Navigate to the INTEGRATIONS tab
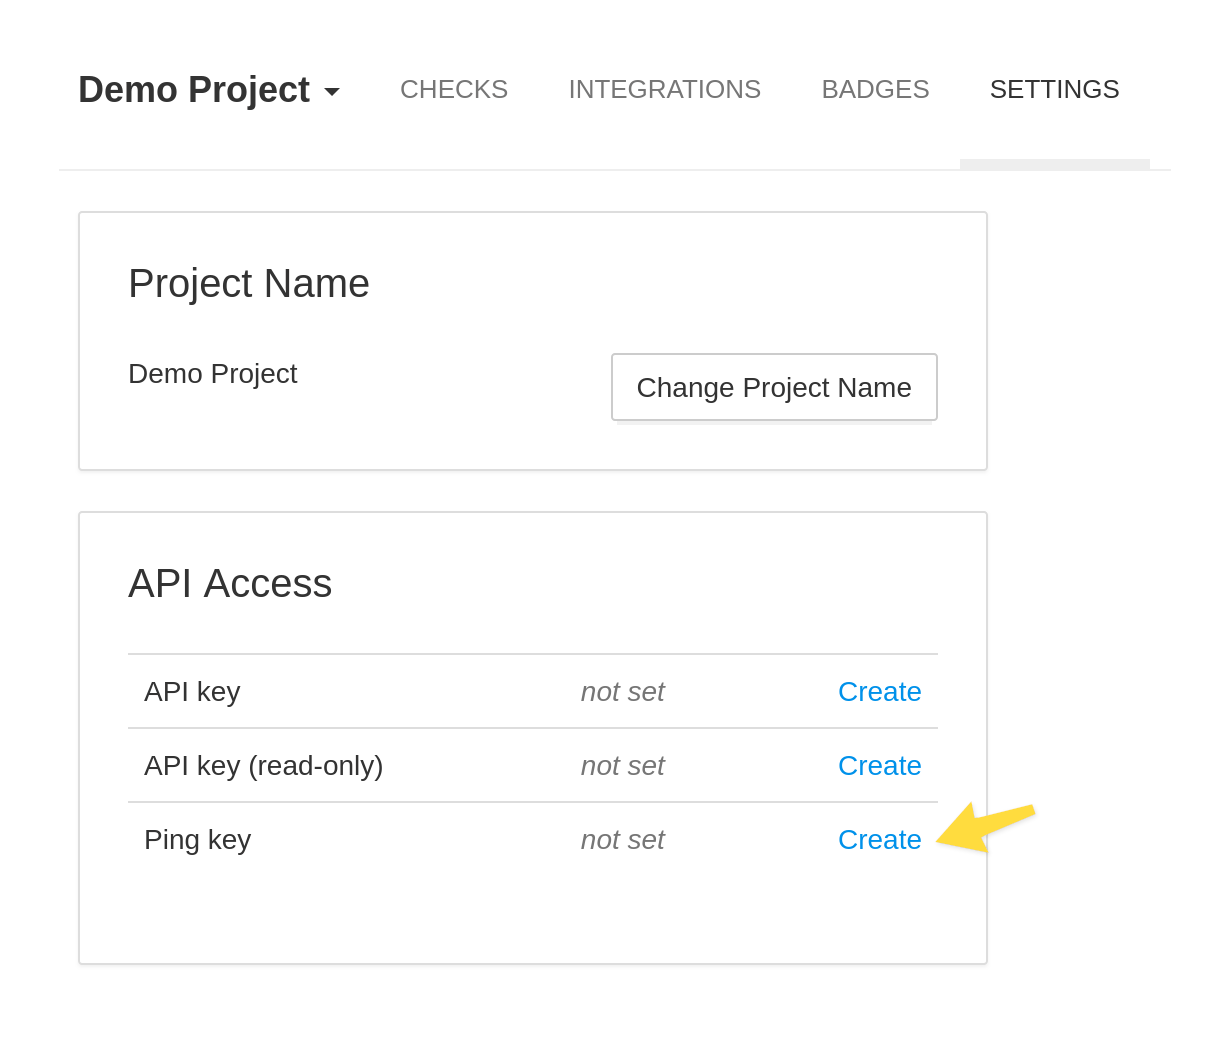Image resolution: width=1220 pixels, height=1059 pixels. coord(664,89)
